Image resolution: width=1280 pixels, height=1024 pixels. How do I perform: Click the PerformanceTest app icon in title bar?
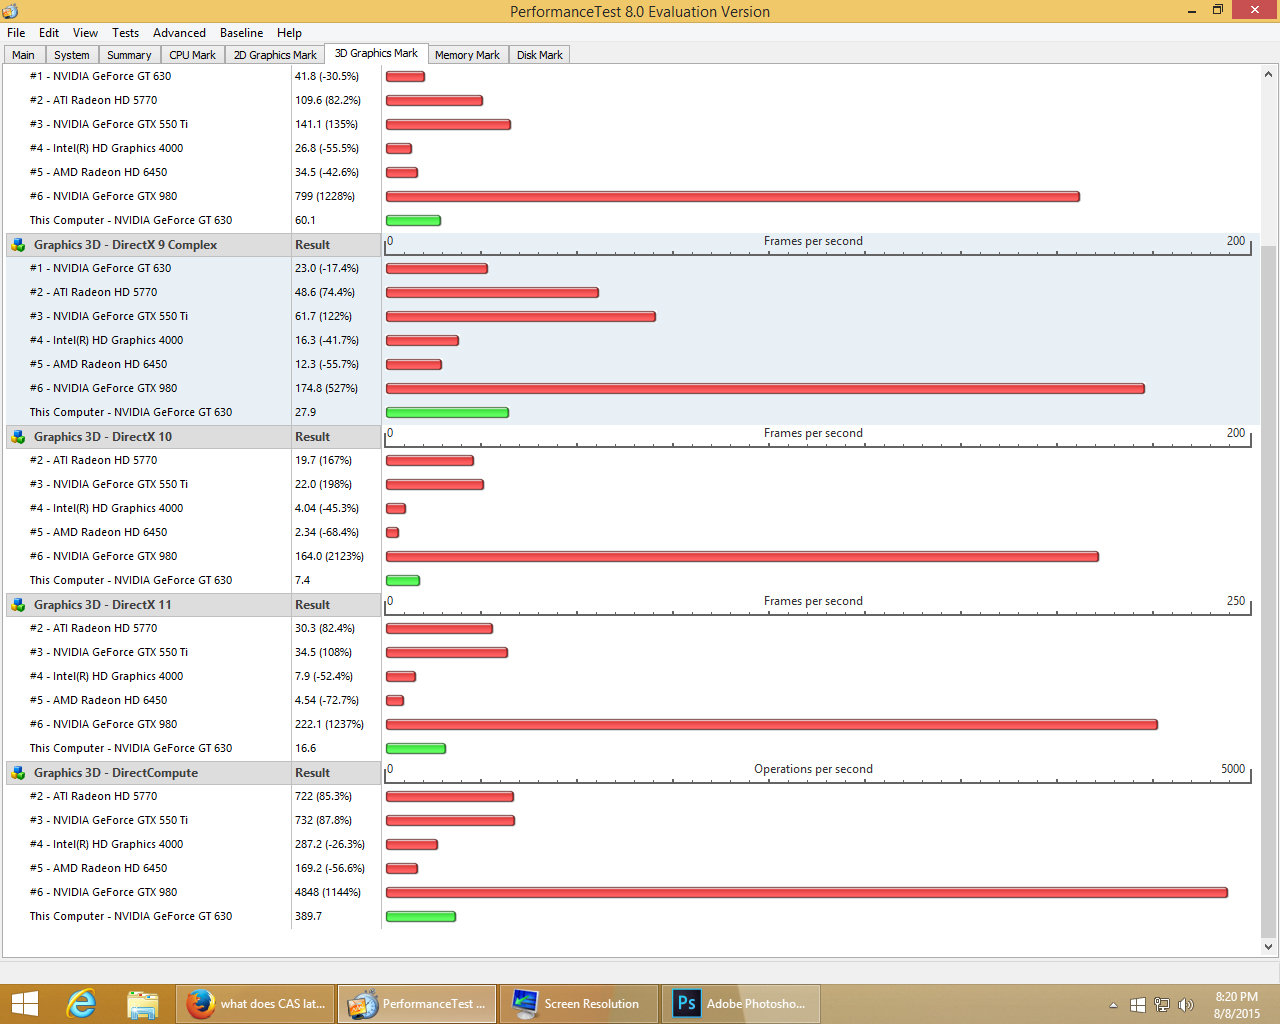click(11, 11)
